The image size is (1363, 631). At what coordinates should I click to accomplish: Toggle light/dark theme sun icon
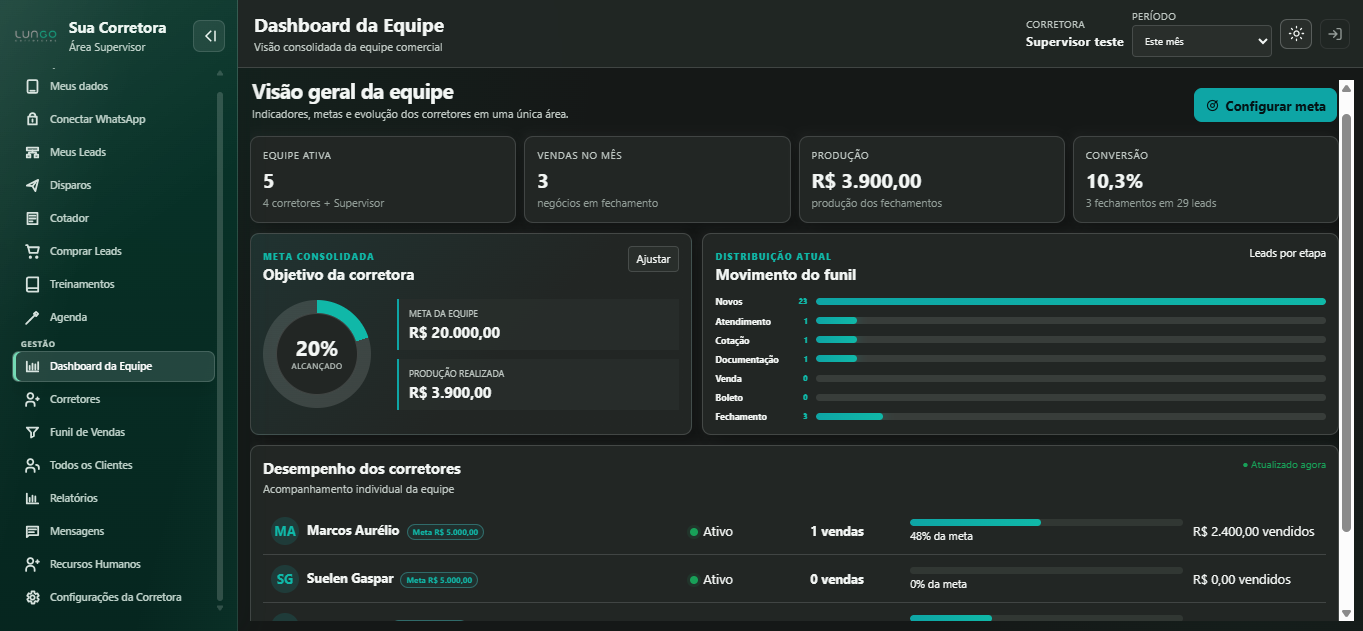(x=1296, y=34)
